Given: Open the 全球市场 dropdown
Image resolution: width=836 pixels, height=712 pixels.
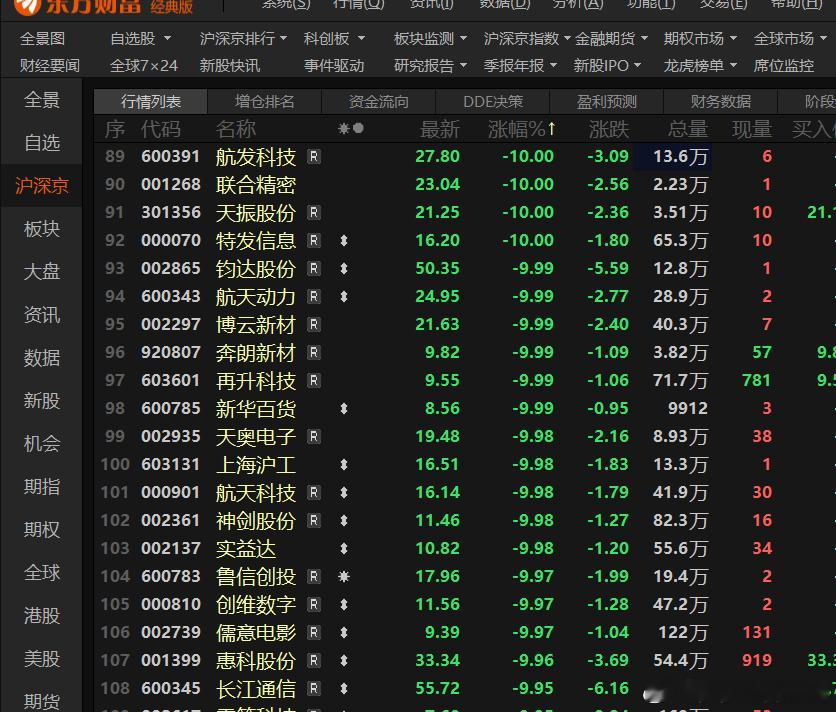Looking at the screenshot, I should pyautogui.click(x=790, y=38).
